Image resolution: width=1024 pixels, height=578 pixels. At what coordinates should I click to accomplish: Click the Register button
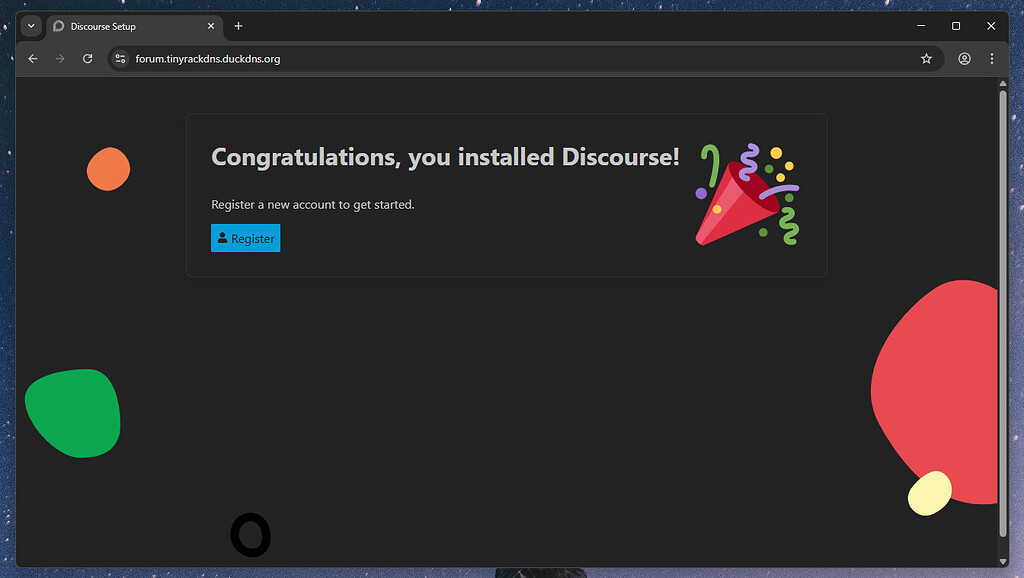[245, 238]
